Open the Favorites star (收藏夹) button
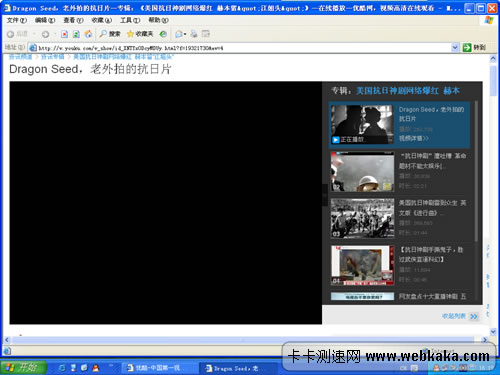 tap(140, 34)
